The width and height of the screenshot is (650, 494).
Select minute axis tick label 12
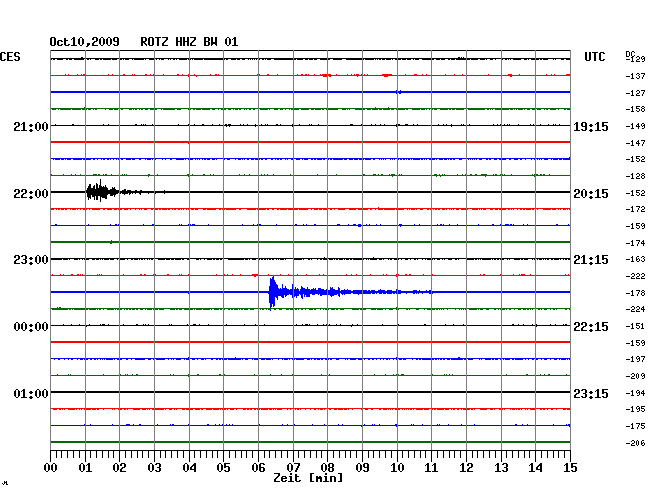[x=466, y=468]
